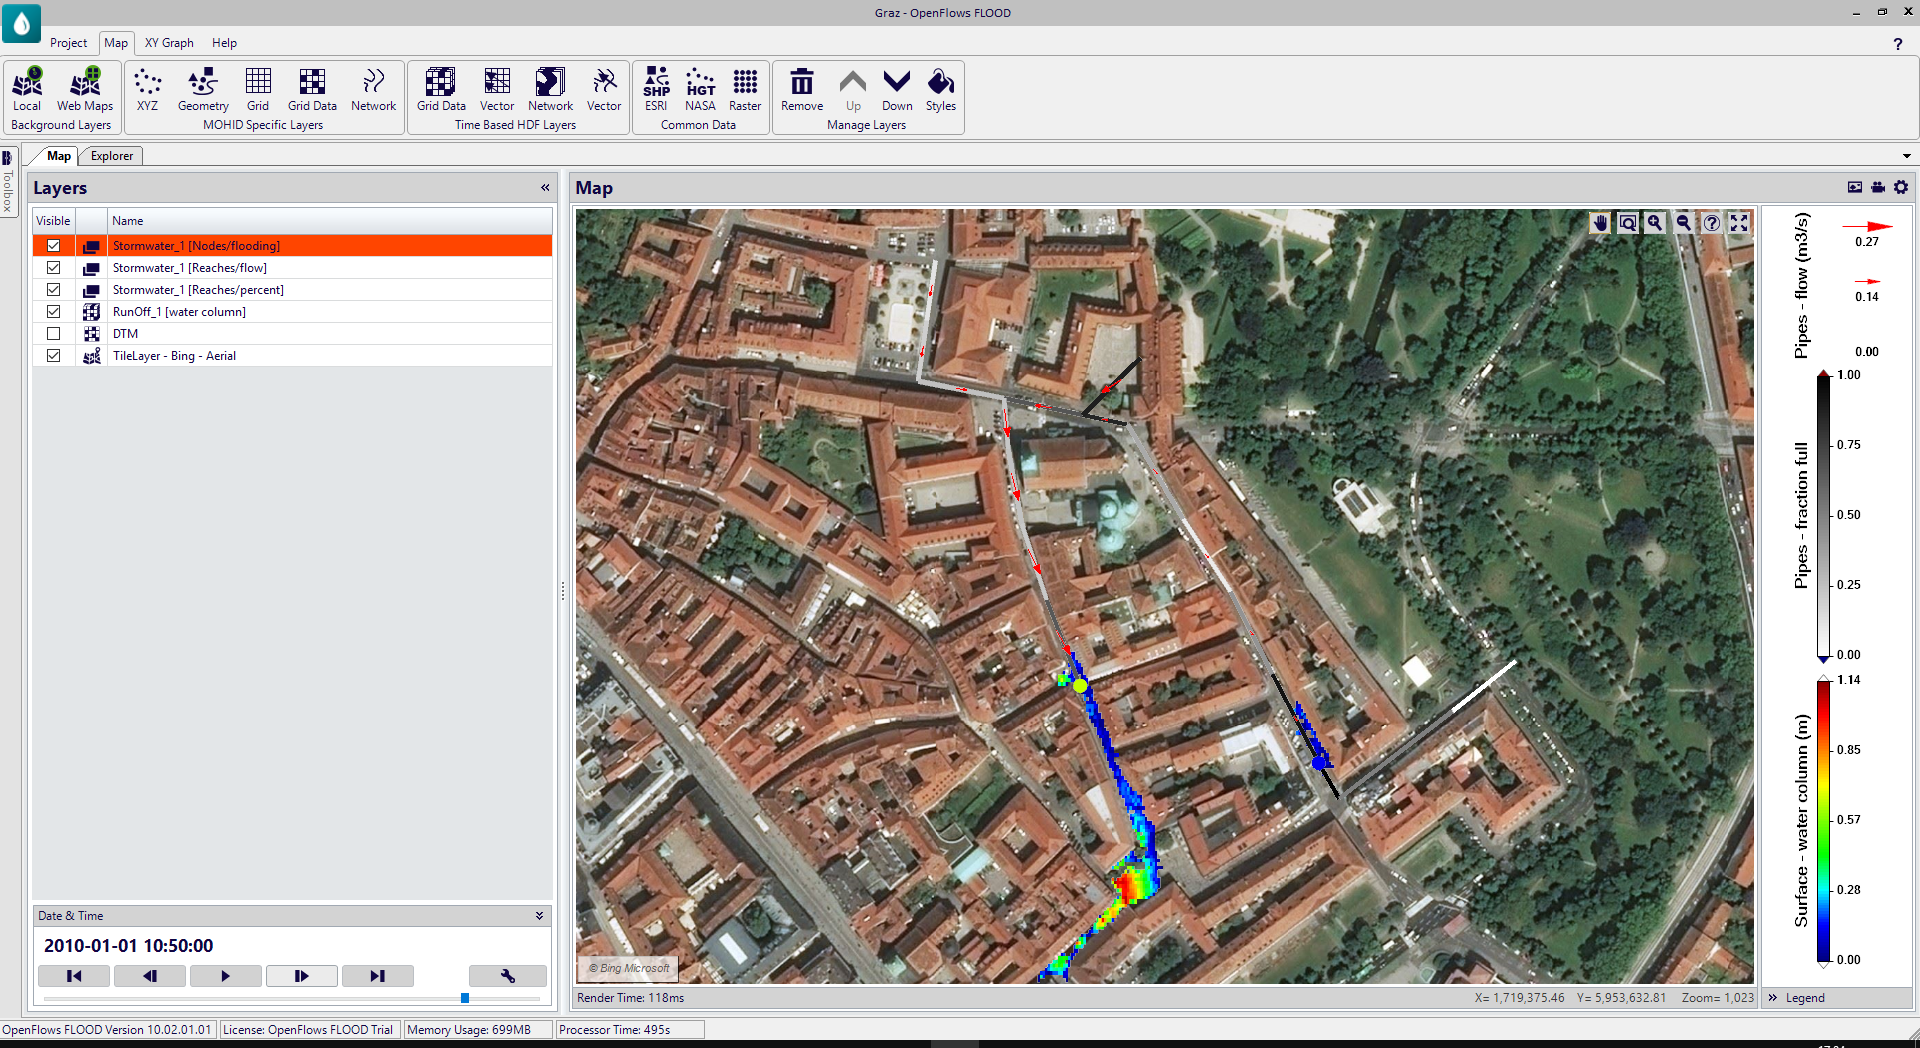Open layer Styles editor
The image size is (1920, 1048).
[941, 90]
